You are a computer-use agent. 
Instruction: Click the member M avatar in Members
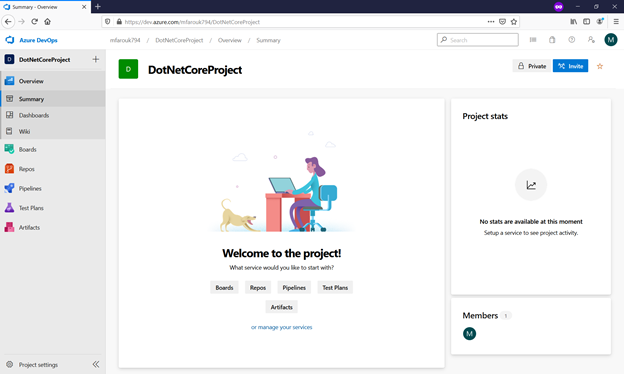tap(469, 333)
